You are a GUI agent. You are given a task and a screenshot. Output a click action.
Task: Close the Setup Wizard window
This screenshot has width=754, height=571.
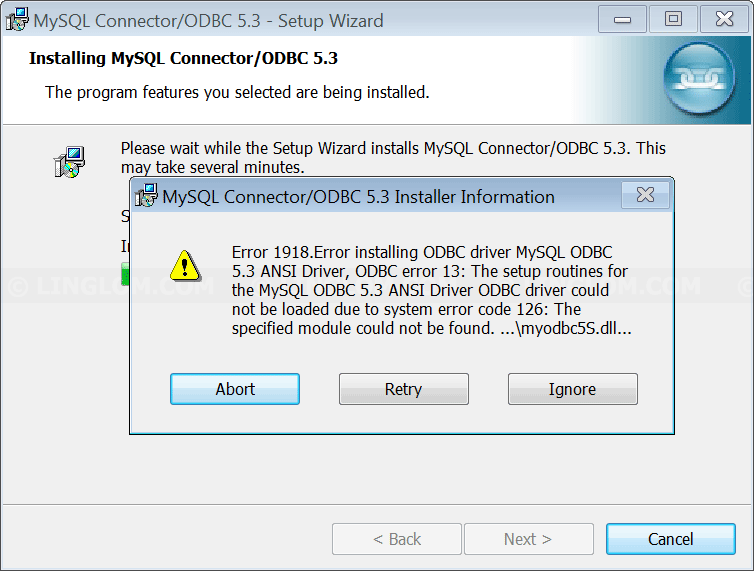point(724,19)
